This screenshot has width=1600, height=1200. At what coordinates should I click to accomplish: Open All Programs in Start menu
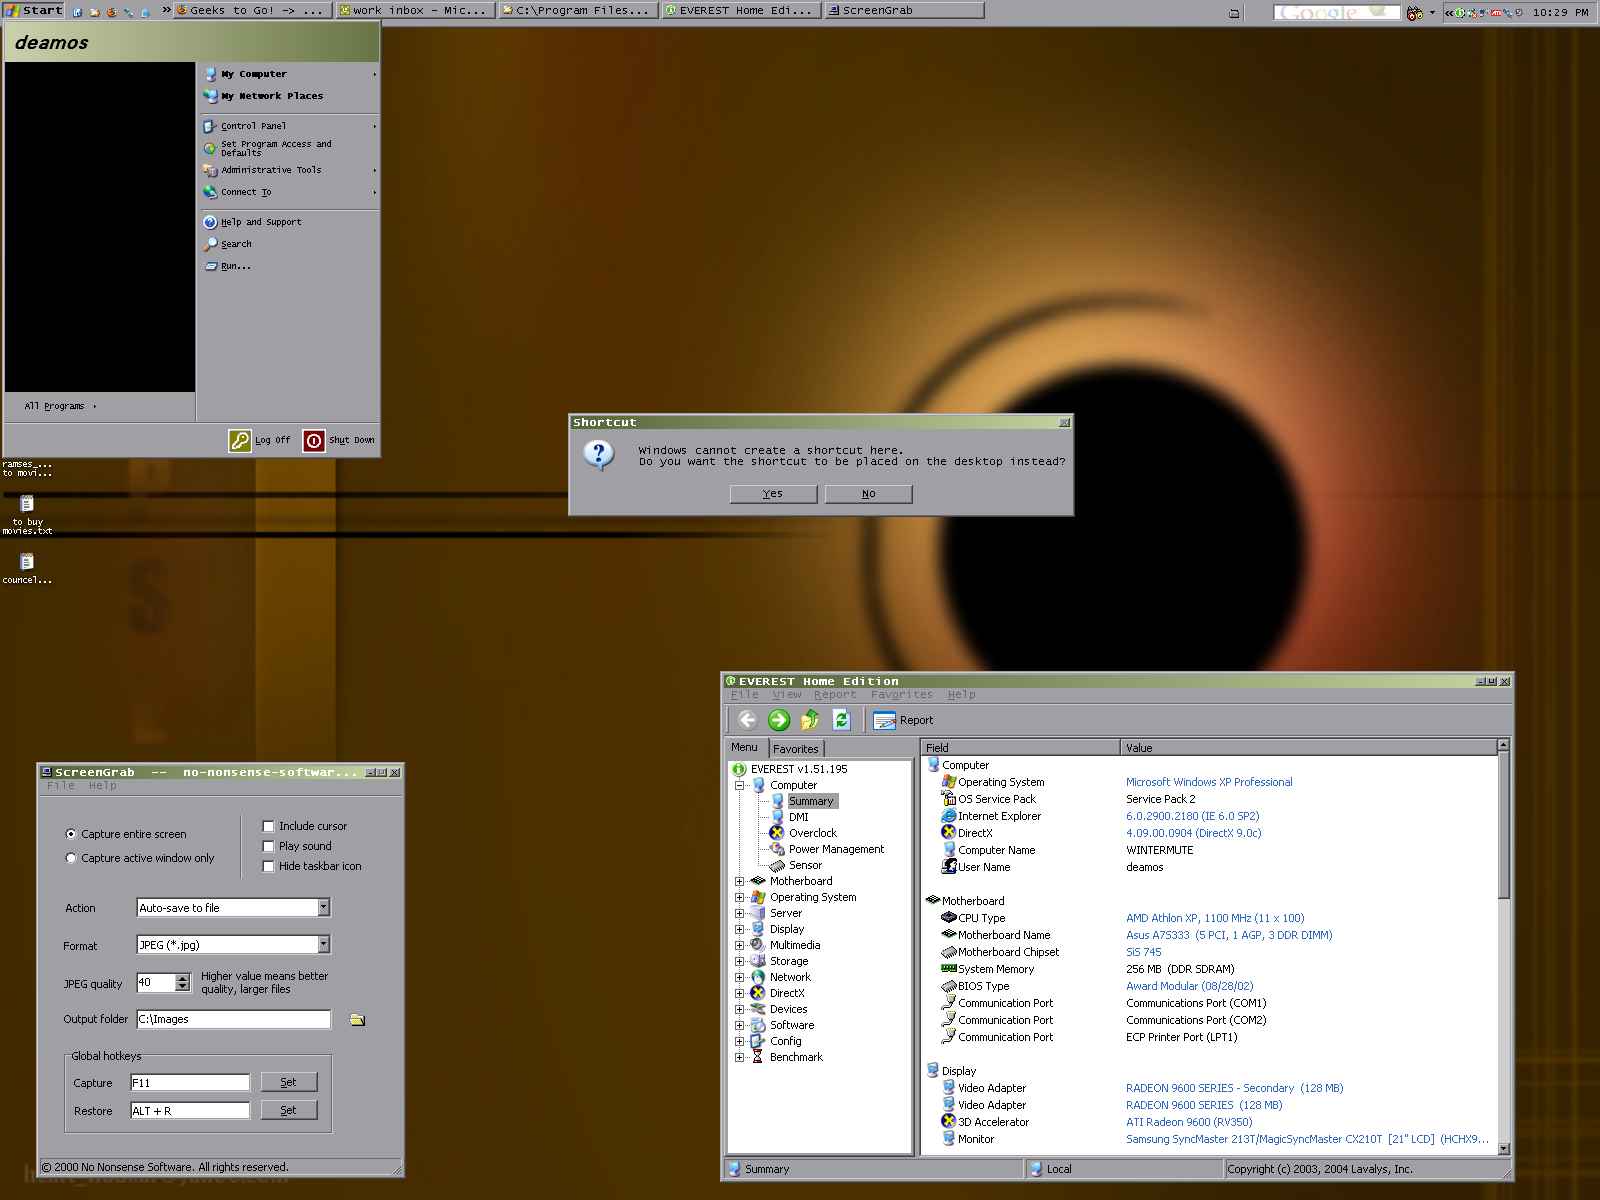click(60, 406)
